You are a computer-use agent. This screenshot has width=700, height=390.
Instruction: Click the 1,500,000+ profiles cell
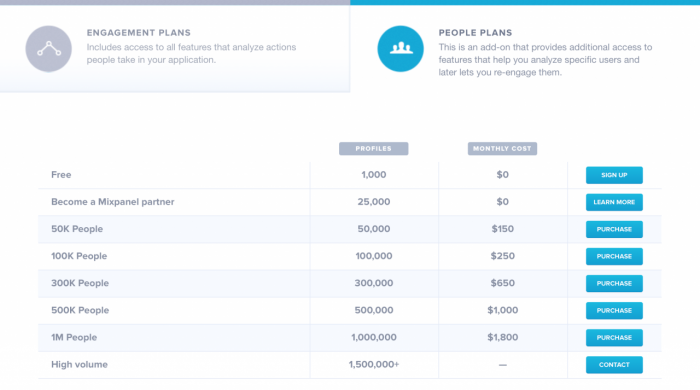(374, 365)
